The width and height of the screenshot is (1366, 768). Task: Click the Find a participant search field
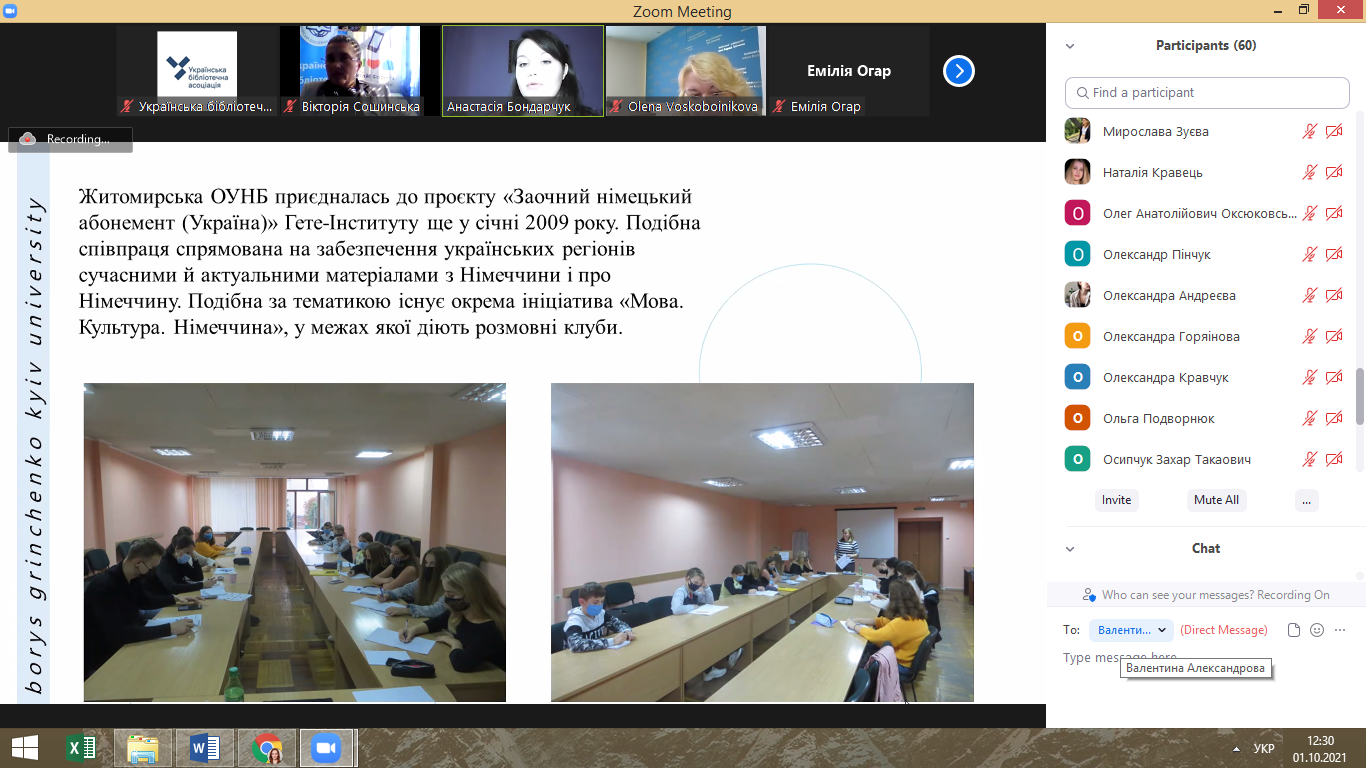point(1207,93)
